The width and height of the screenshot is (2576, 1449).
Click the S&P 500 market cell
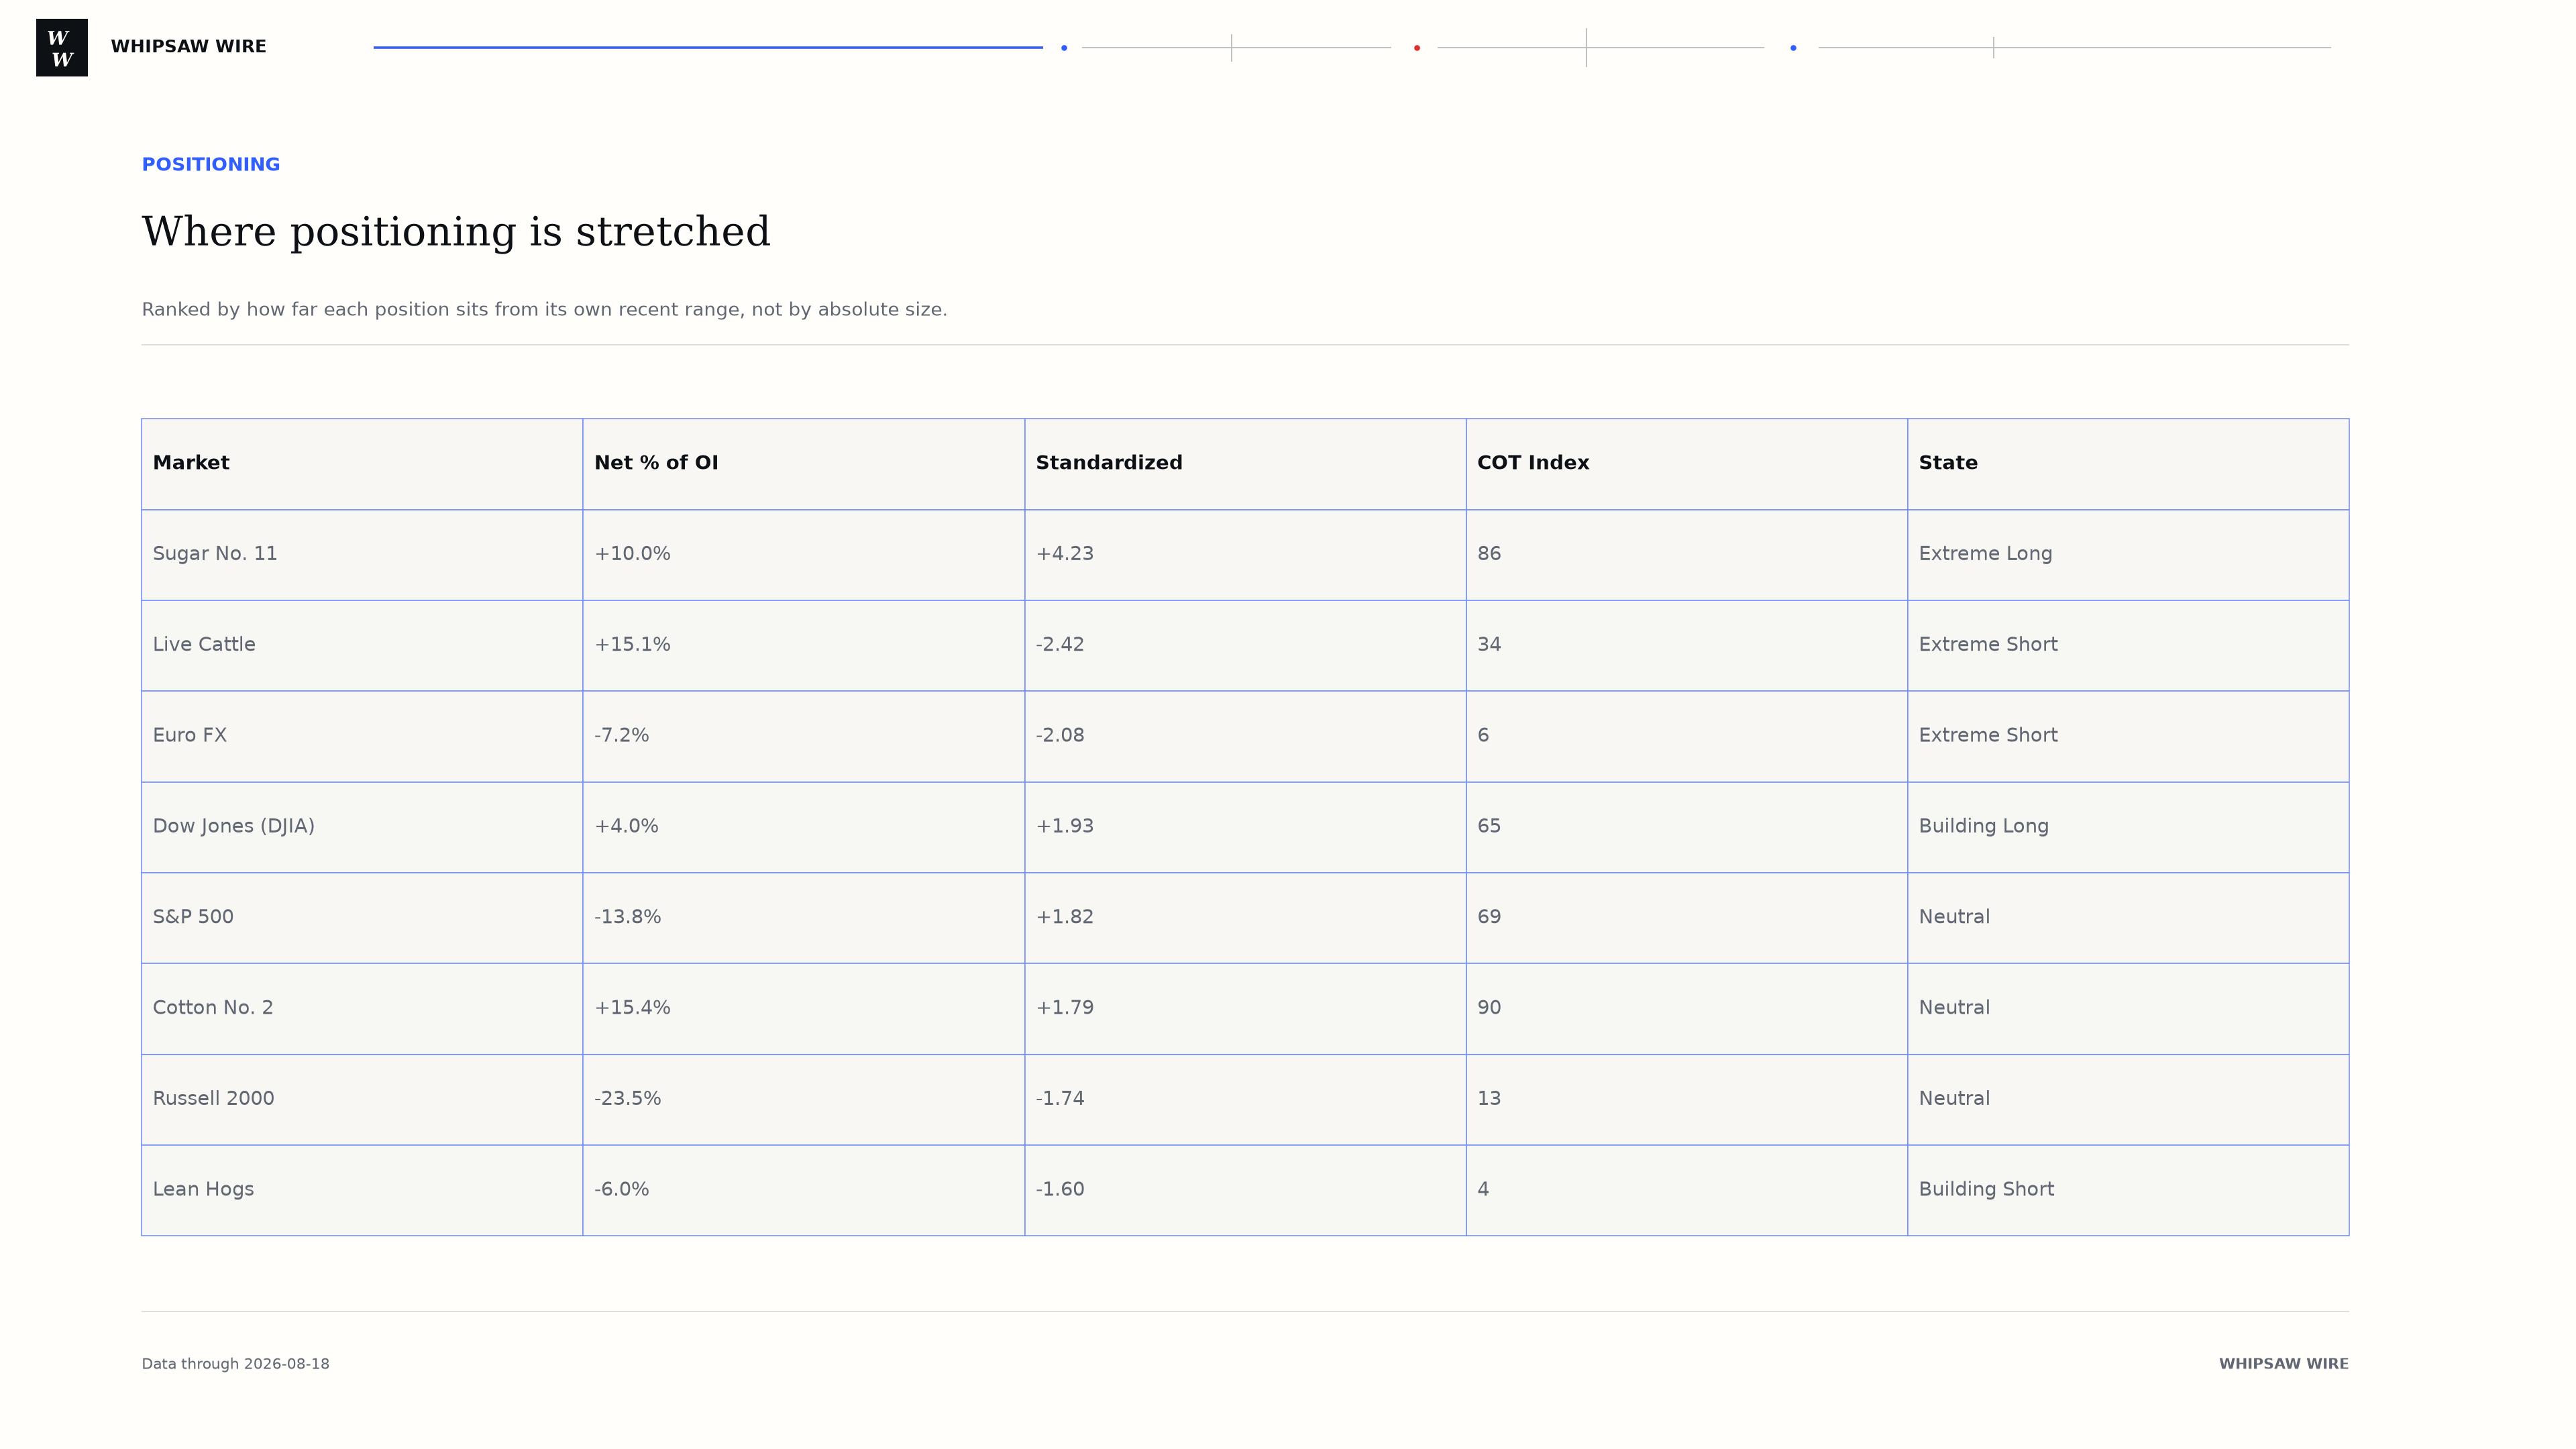(362, 919)
